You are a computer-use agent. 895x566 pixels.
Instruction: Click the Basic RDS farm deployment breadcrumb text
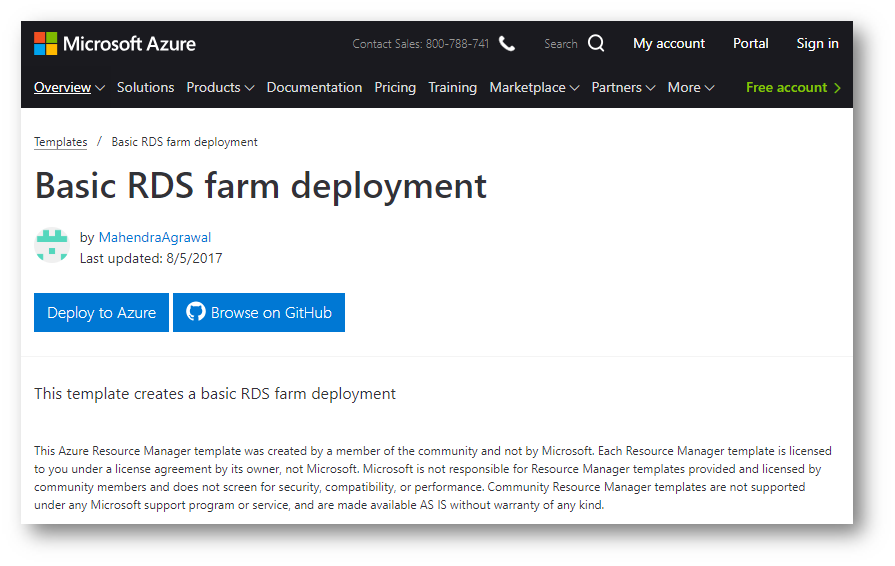point(184,142)
